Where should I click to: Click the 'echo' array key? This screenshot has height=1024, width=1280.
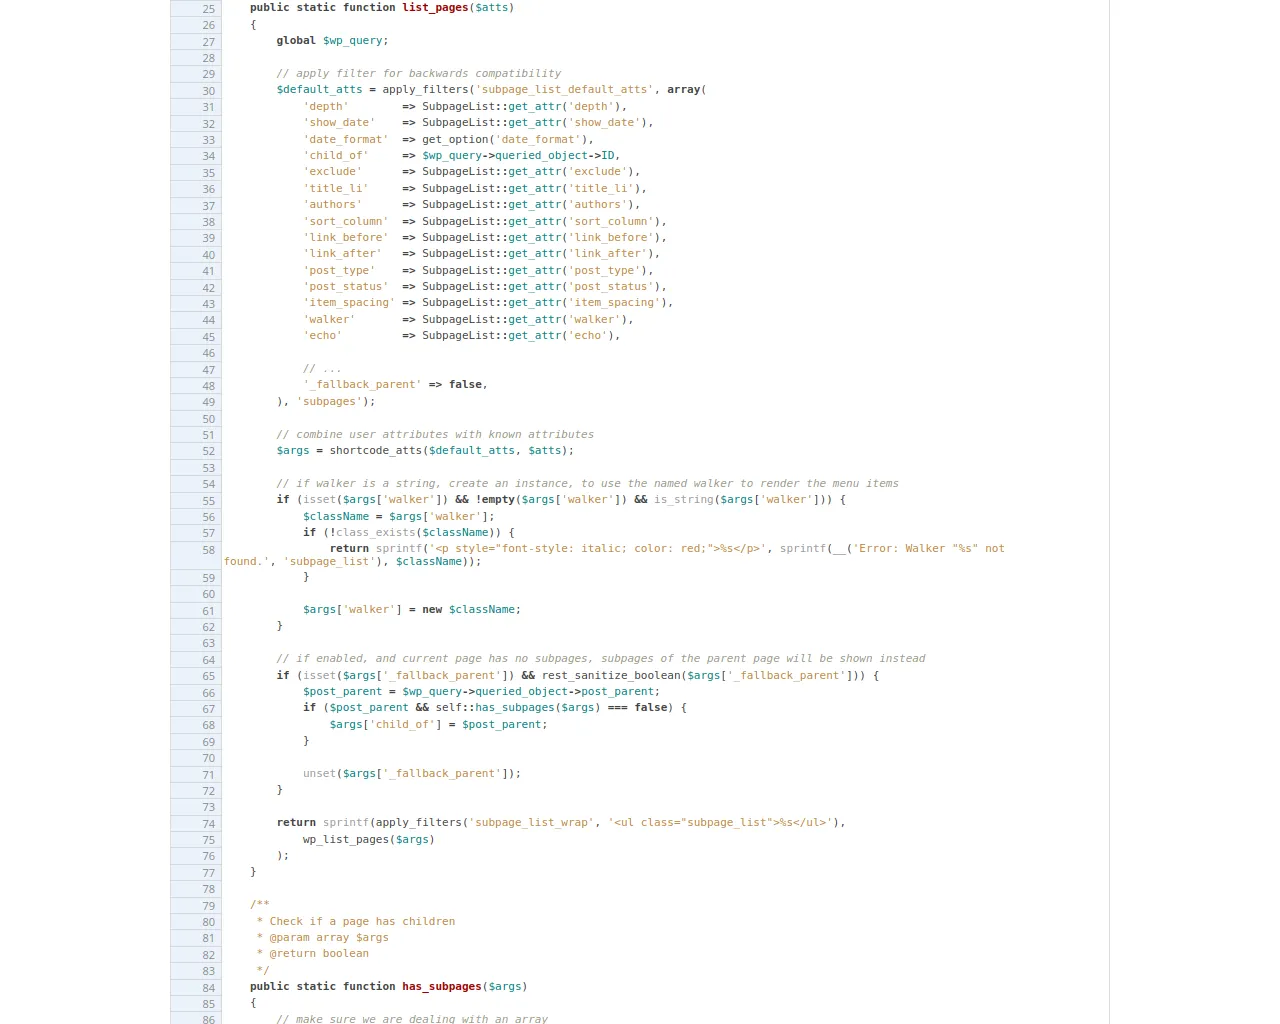pyautogui.click(x=322, y=336)
